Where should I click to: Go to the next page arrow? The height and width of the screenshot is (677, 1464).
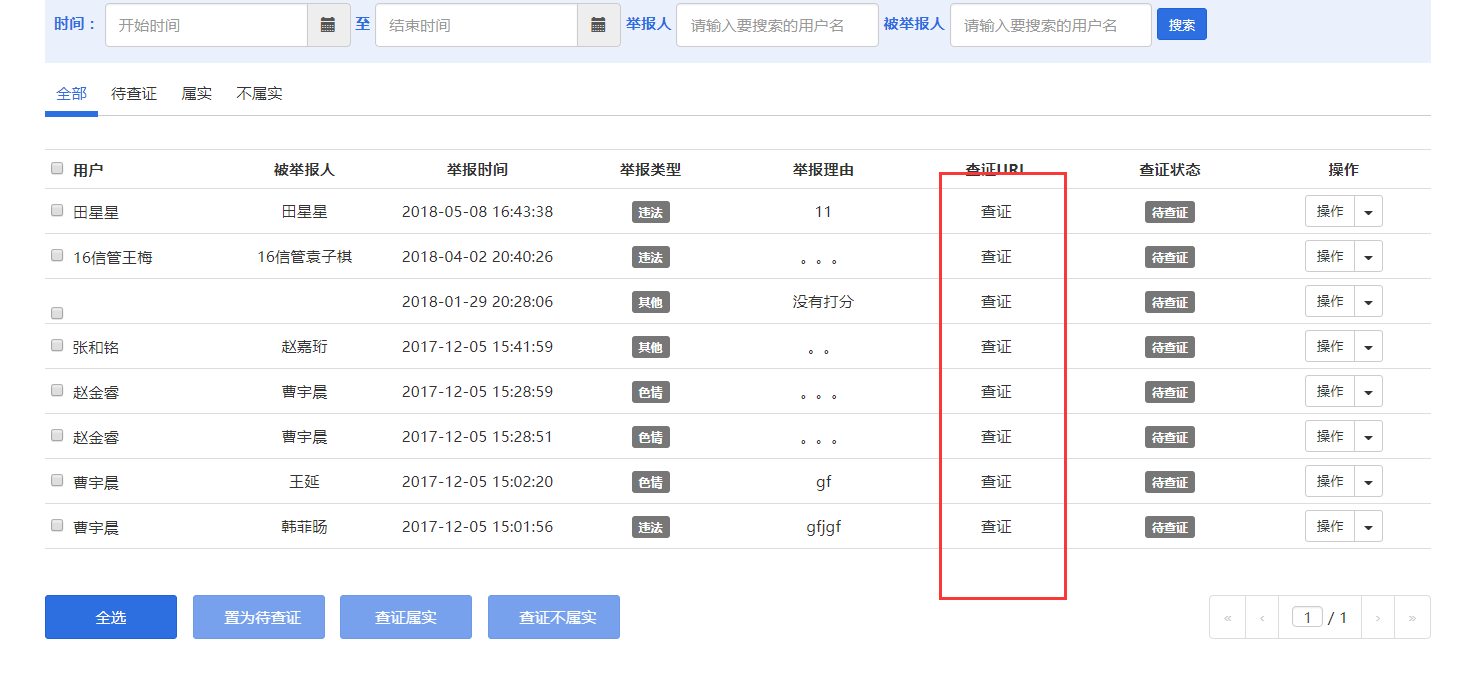tap(1377, 618)
